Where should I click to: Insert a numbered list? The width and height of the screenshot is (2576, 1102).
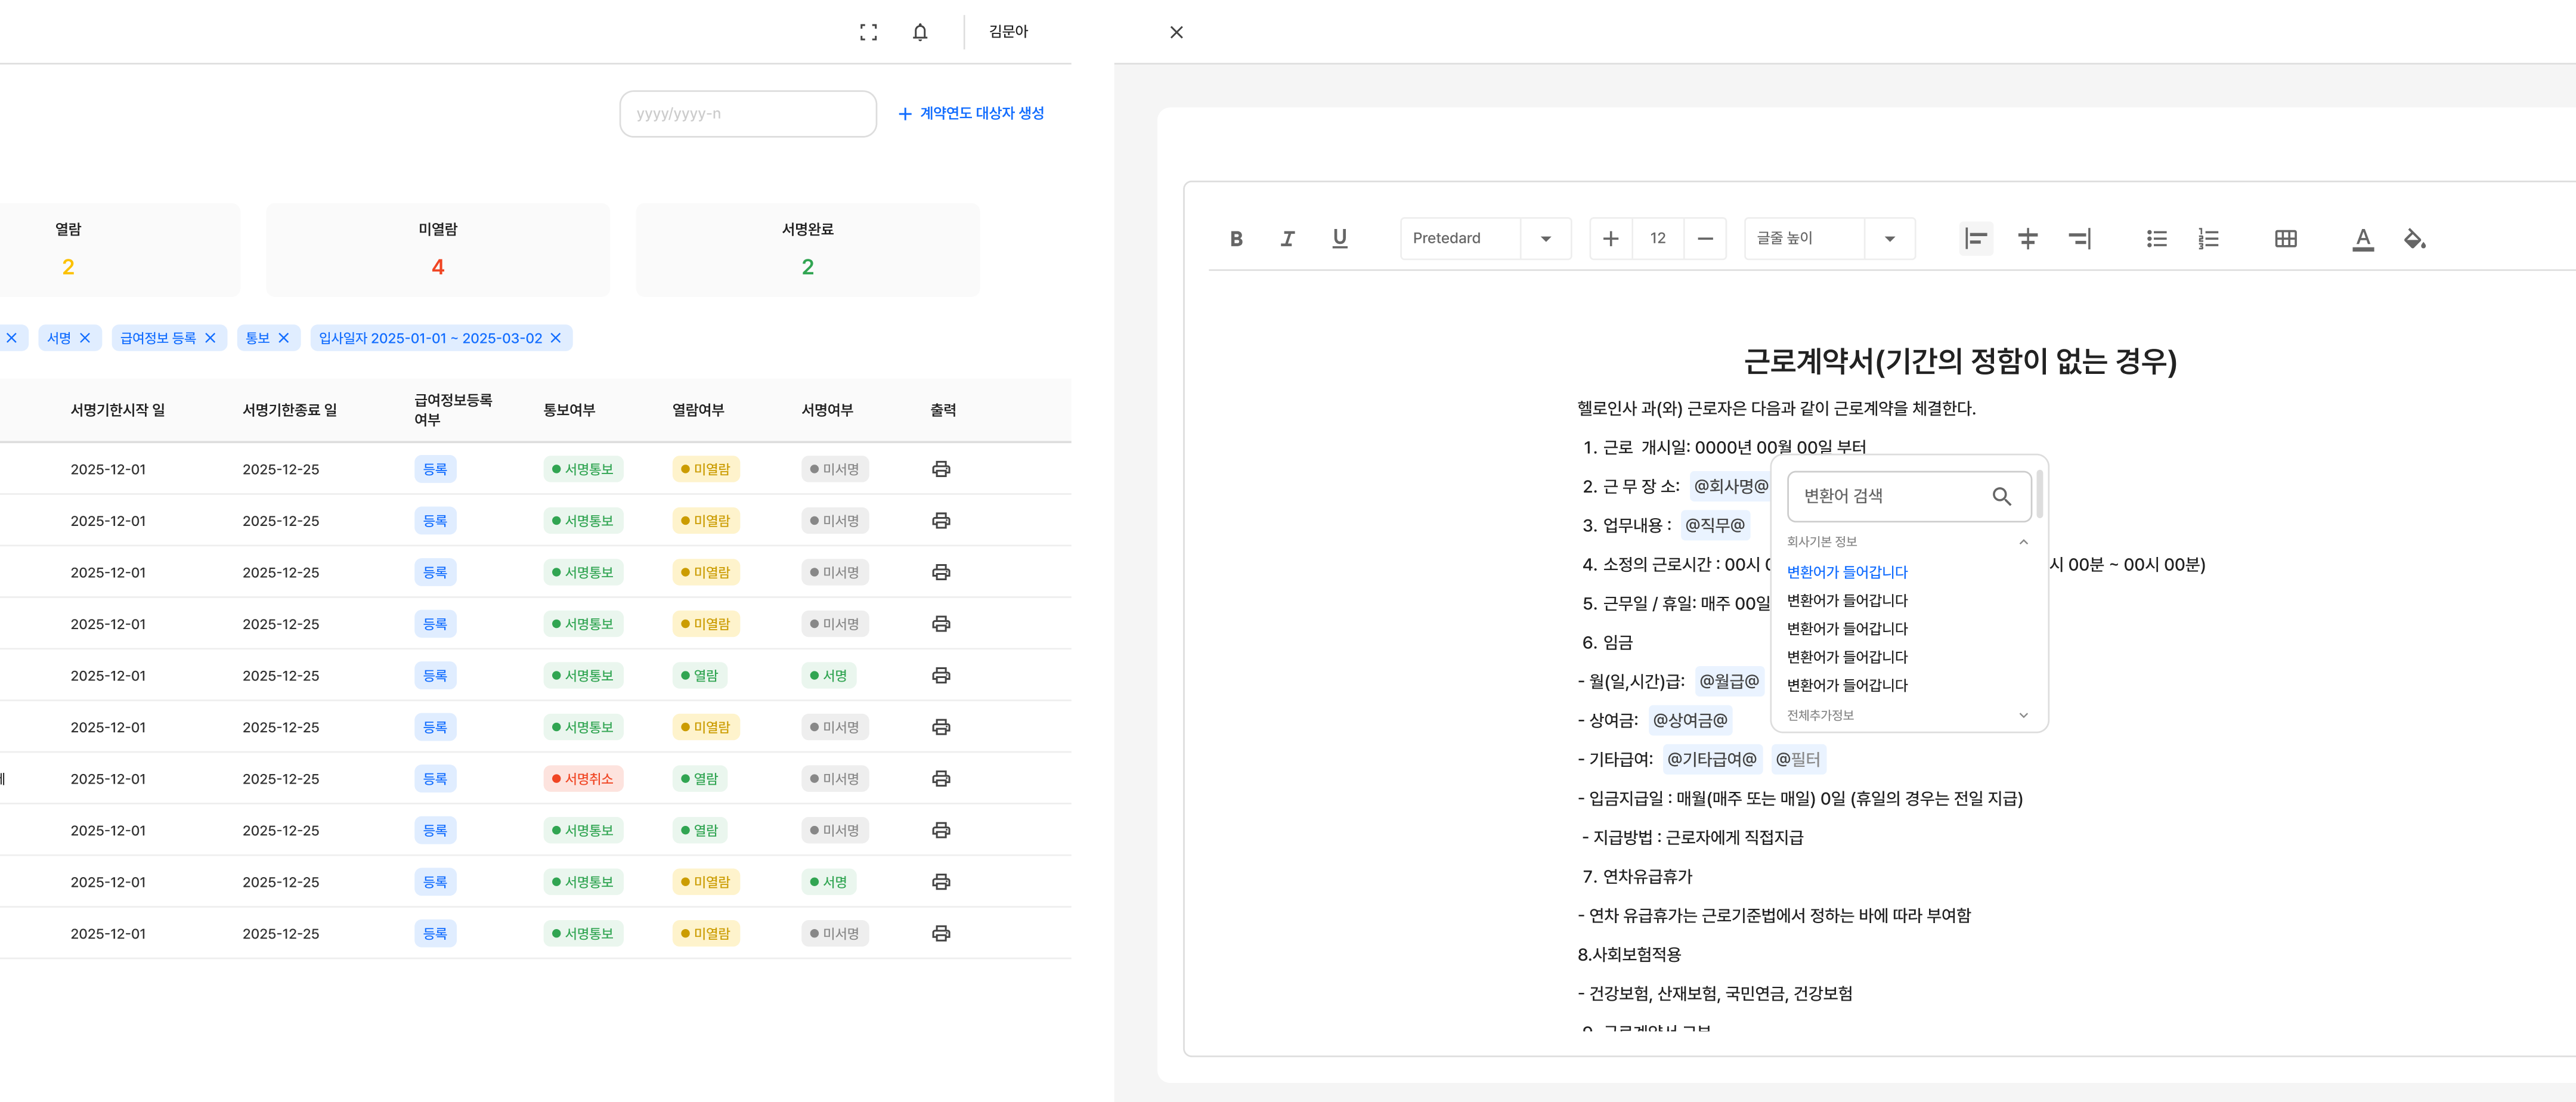[2208, 238]
